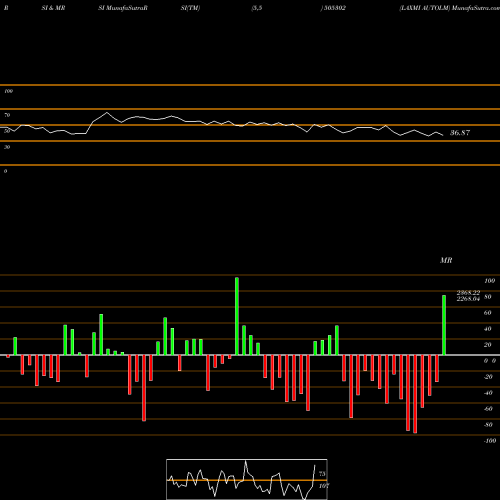This screenshot has height=500, width=500.
Task: Click the RSI line peak above 70
Action: tap(107, 113)
